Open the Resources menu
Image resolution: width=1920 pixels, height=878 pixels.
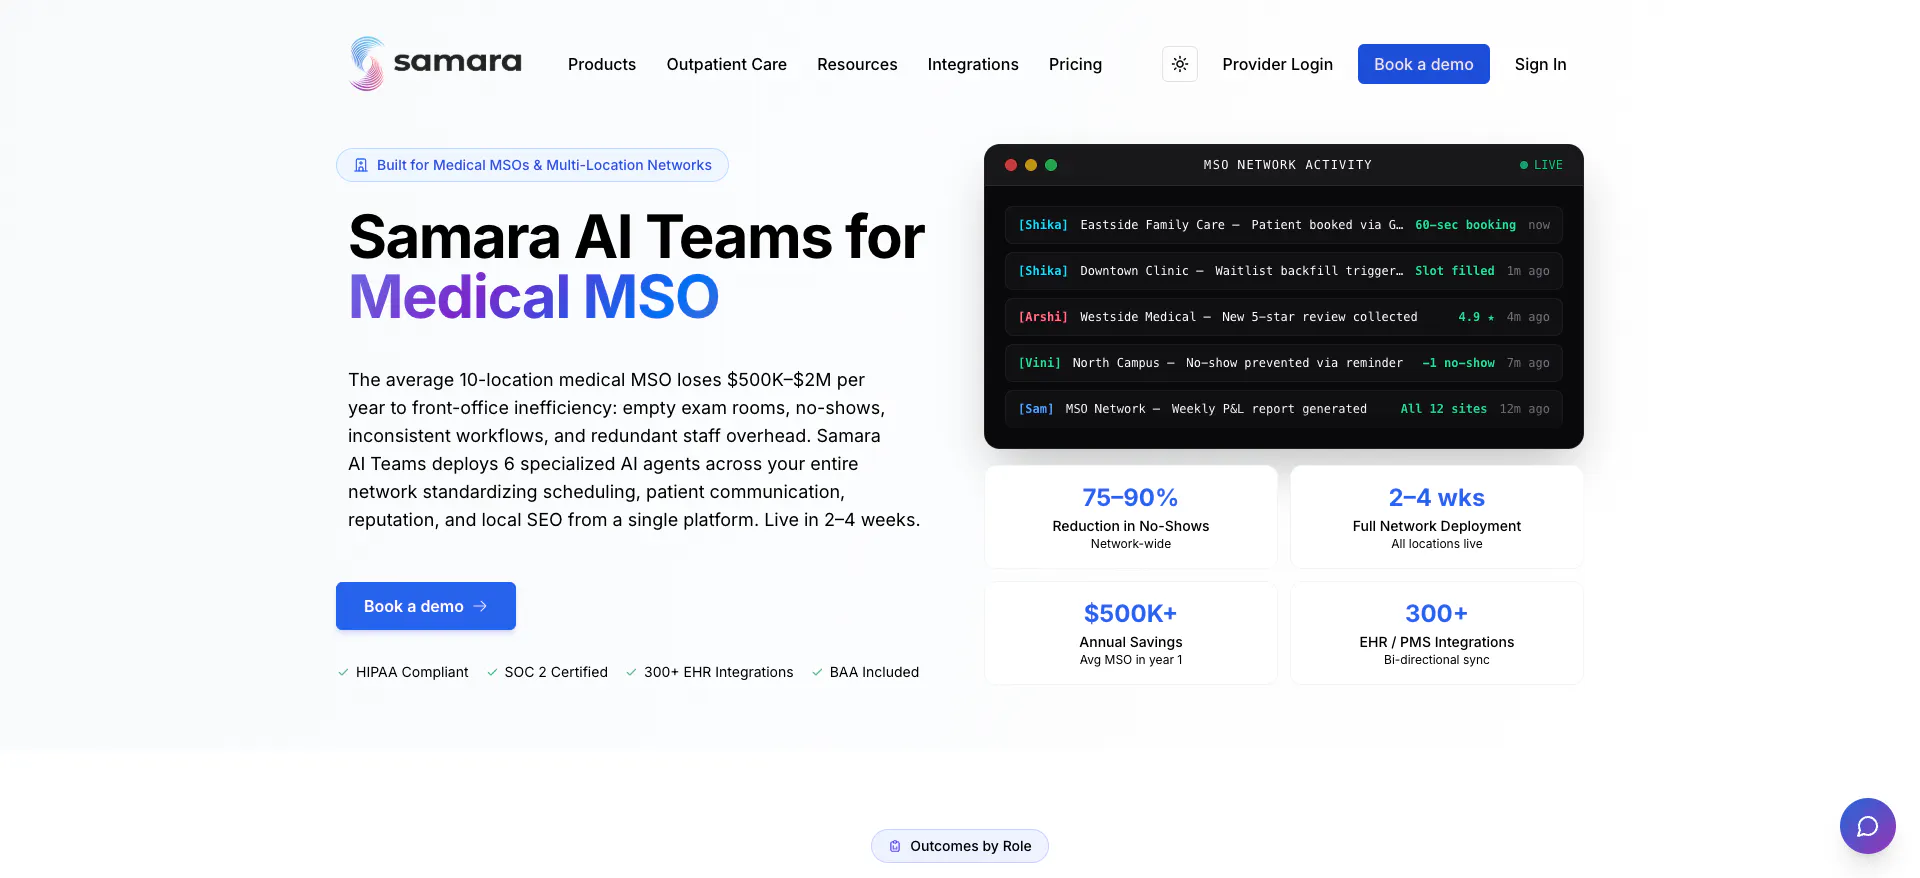(857, 64)
